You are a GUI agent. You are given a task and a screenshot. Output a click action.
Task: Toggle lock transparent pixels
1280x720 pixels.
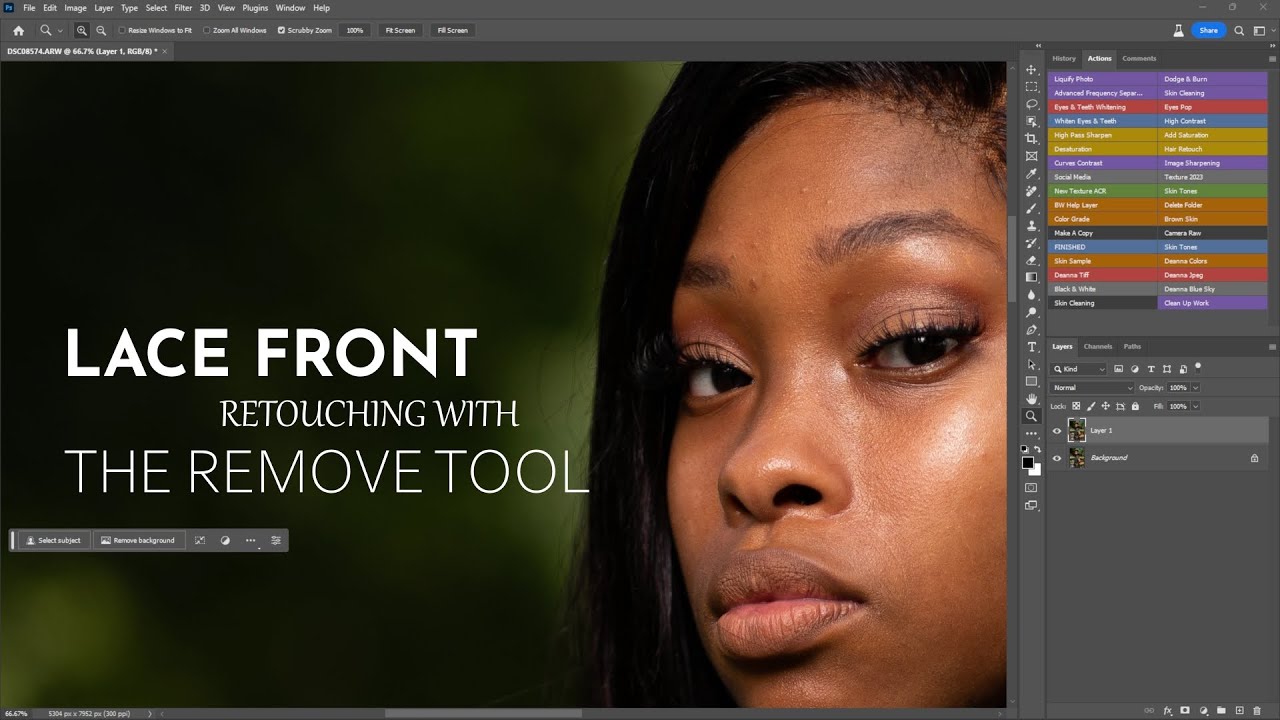pyautogui.click(x=1076, y=406)
